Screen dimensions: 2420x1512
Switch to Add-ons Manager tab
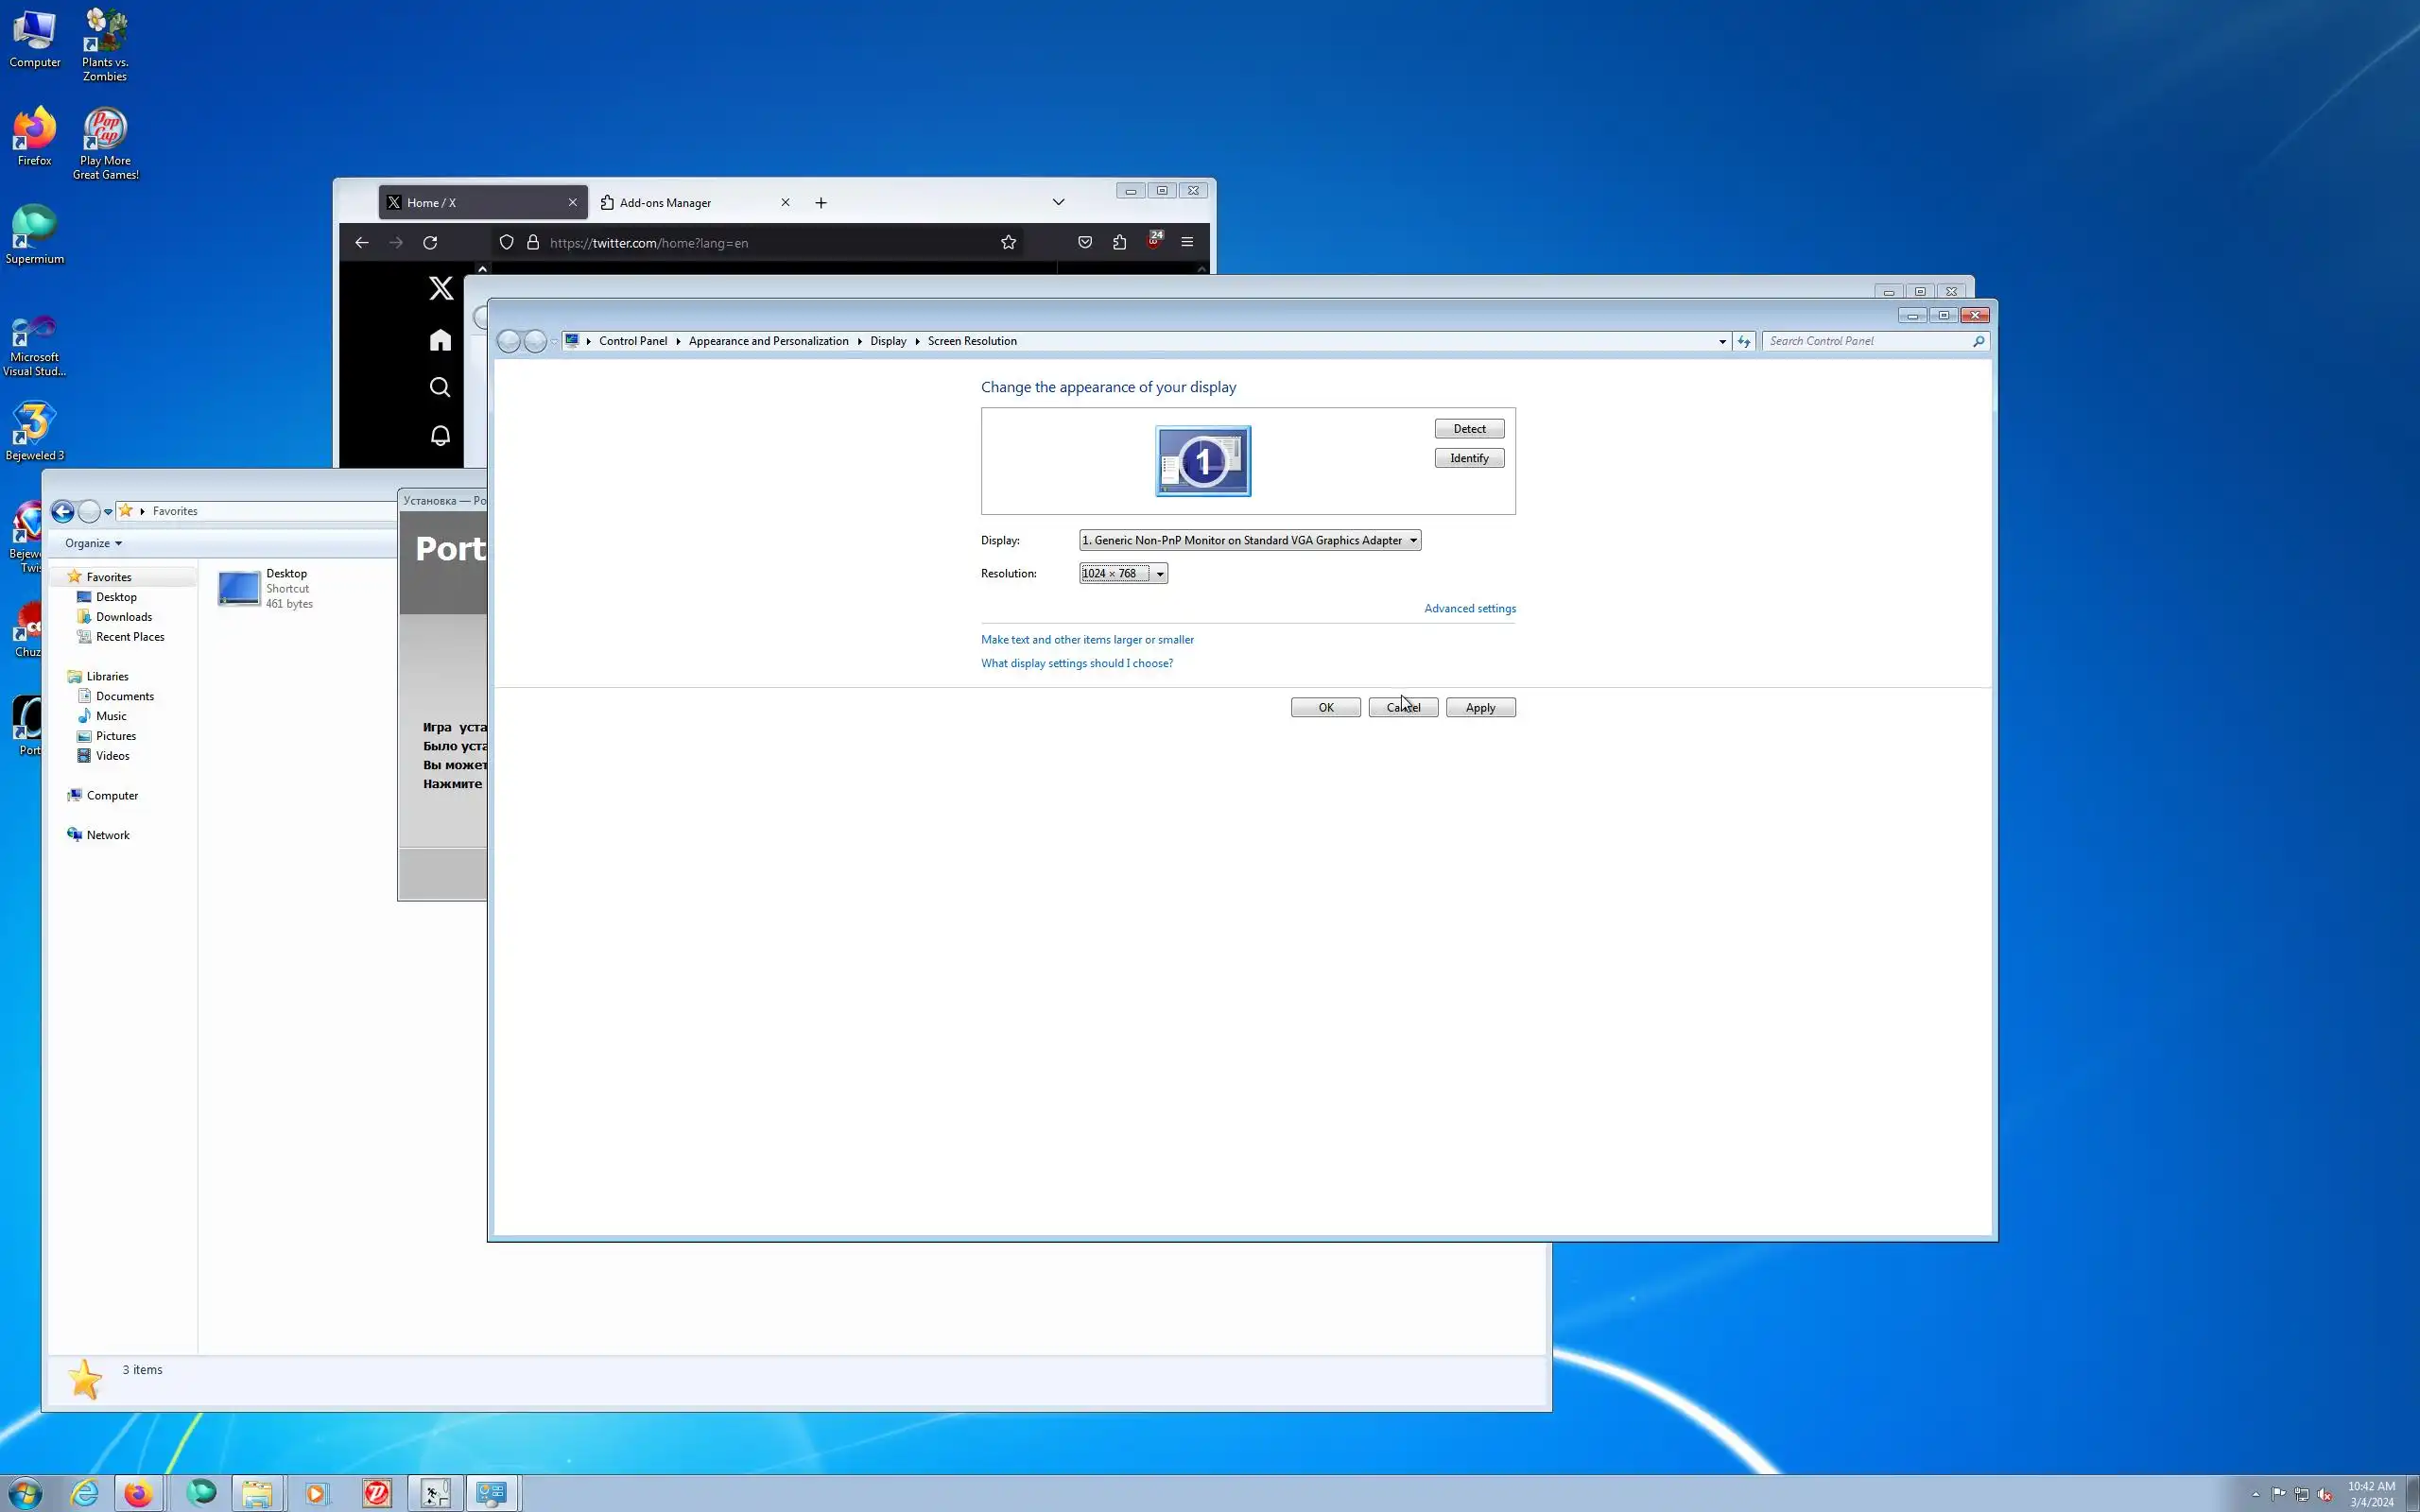click(x=665, y=203)
